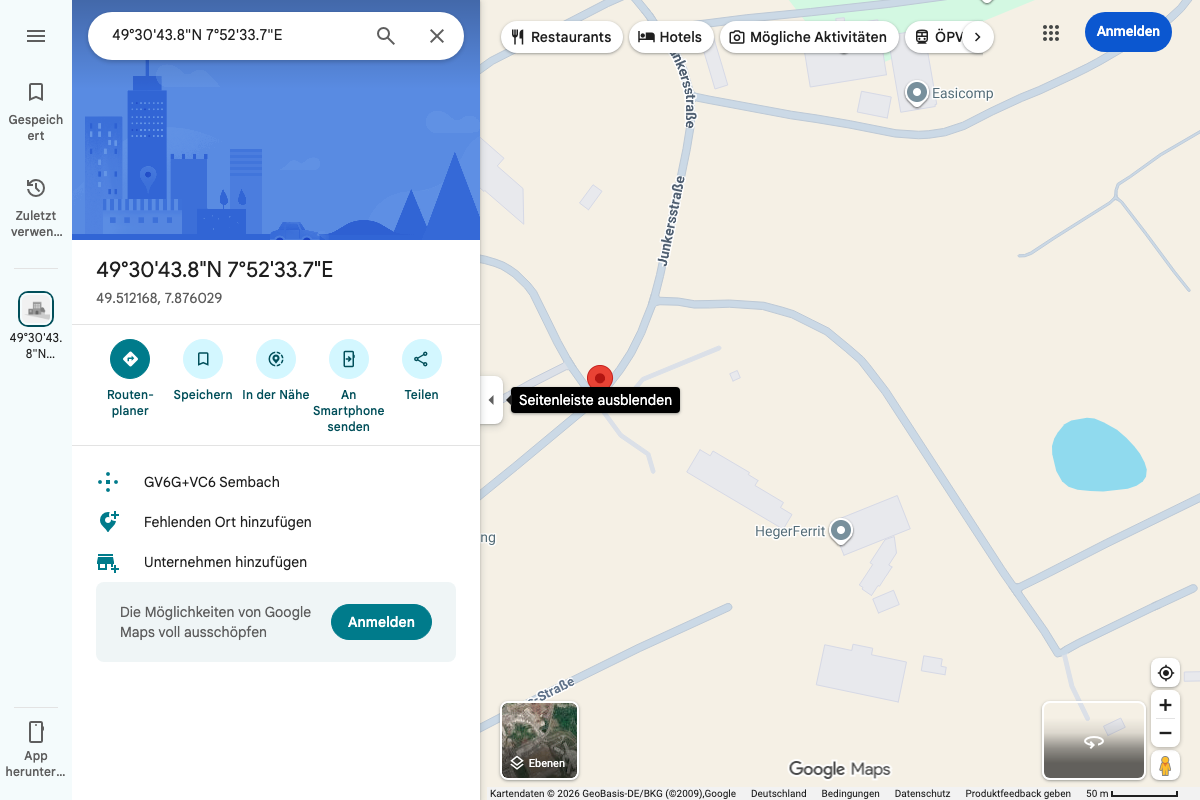Select the Hotels filter chip

click(671, 37)
